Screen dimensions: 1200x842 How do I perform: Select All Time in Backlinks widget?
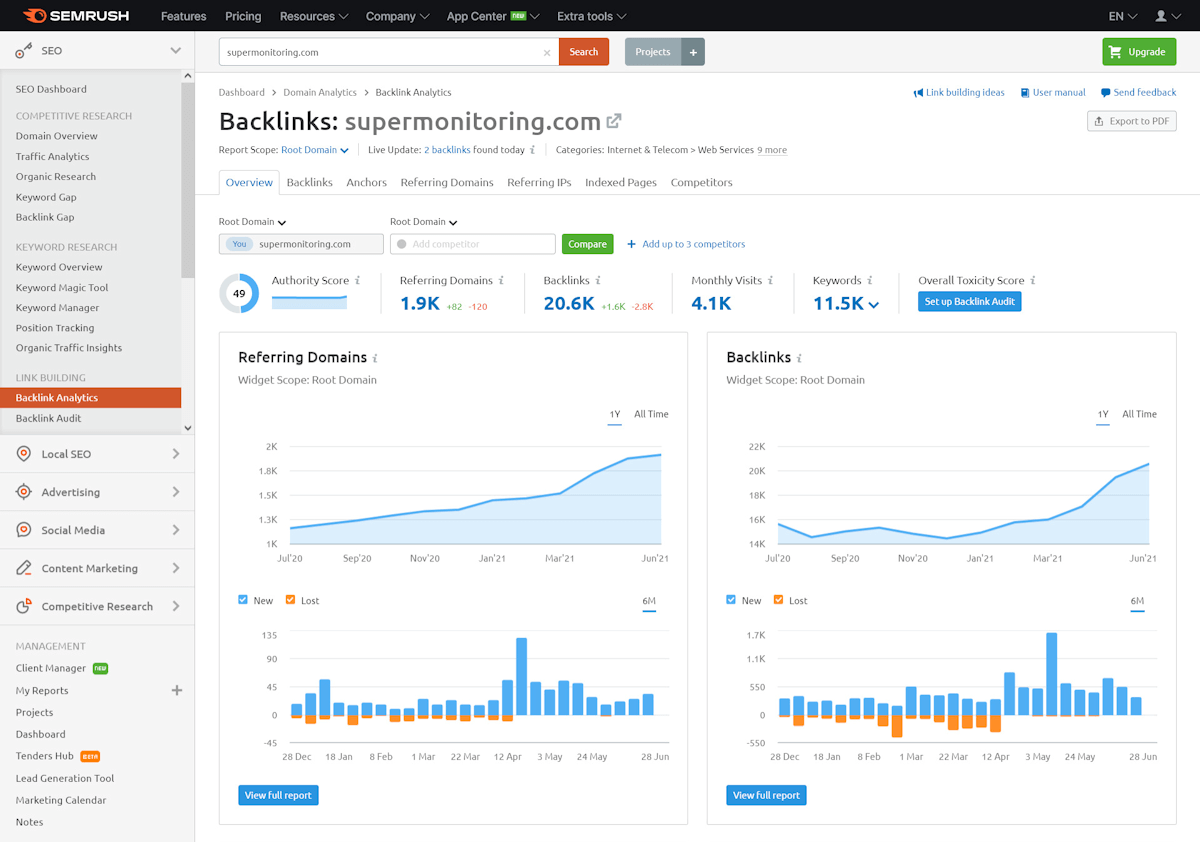click(x=1139, y=414)
